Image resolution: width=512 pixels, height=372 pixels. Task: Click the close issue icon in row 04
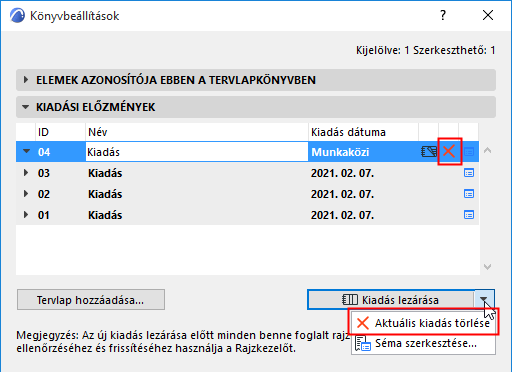429,152
